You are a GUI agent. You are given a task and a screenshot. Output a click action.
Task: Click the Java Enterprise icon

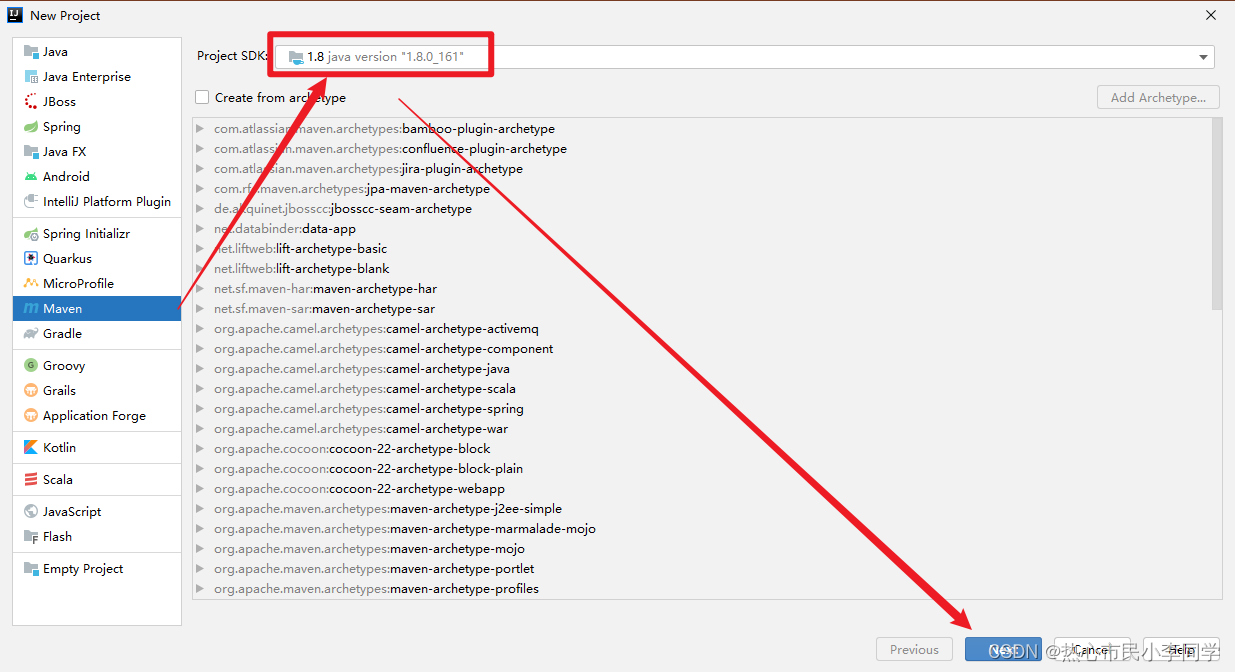point(31,76)
